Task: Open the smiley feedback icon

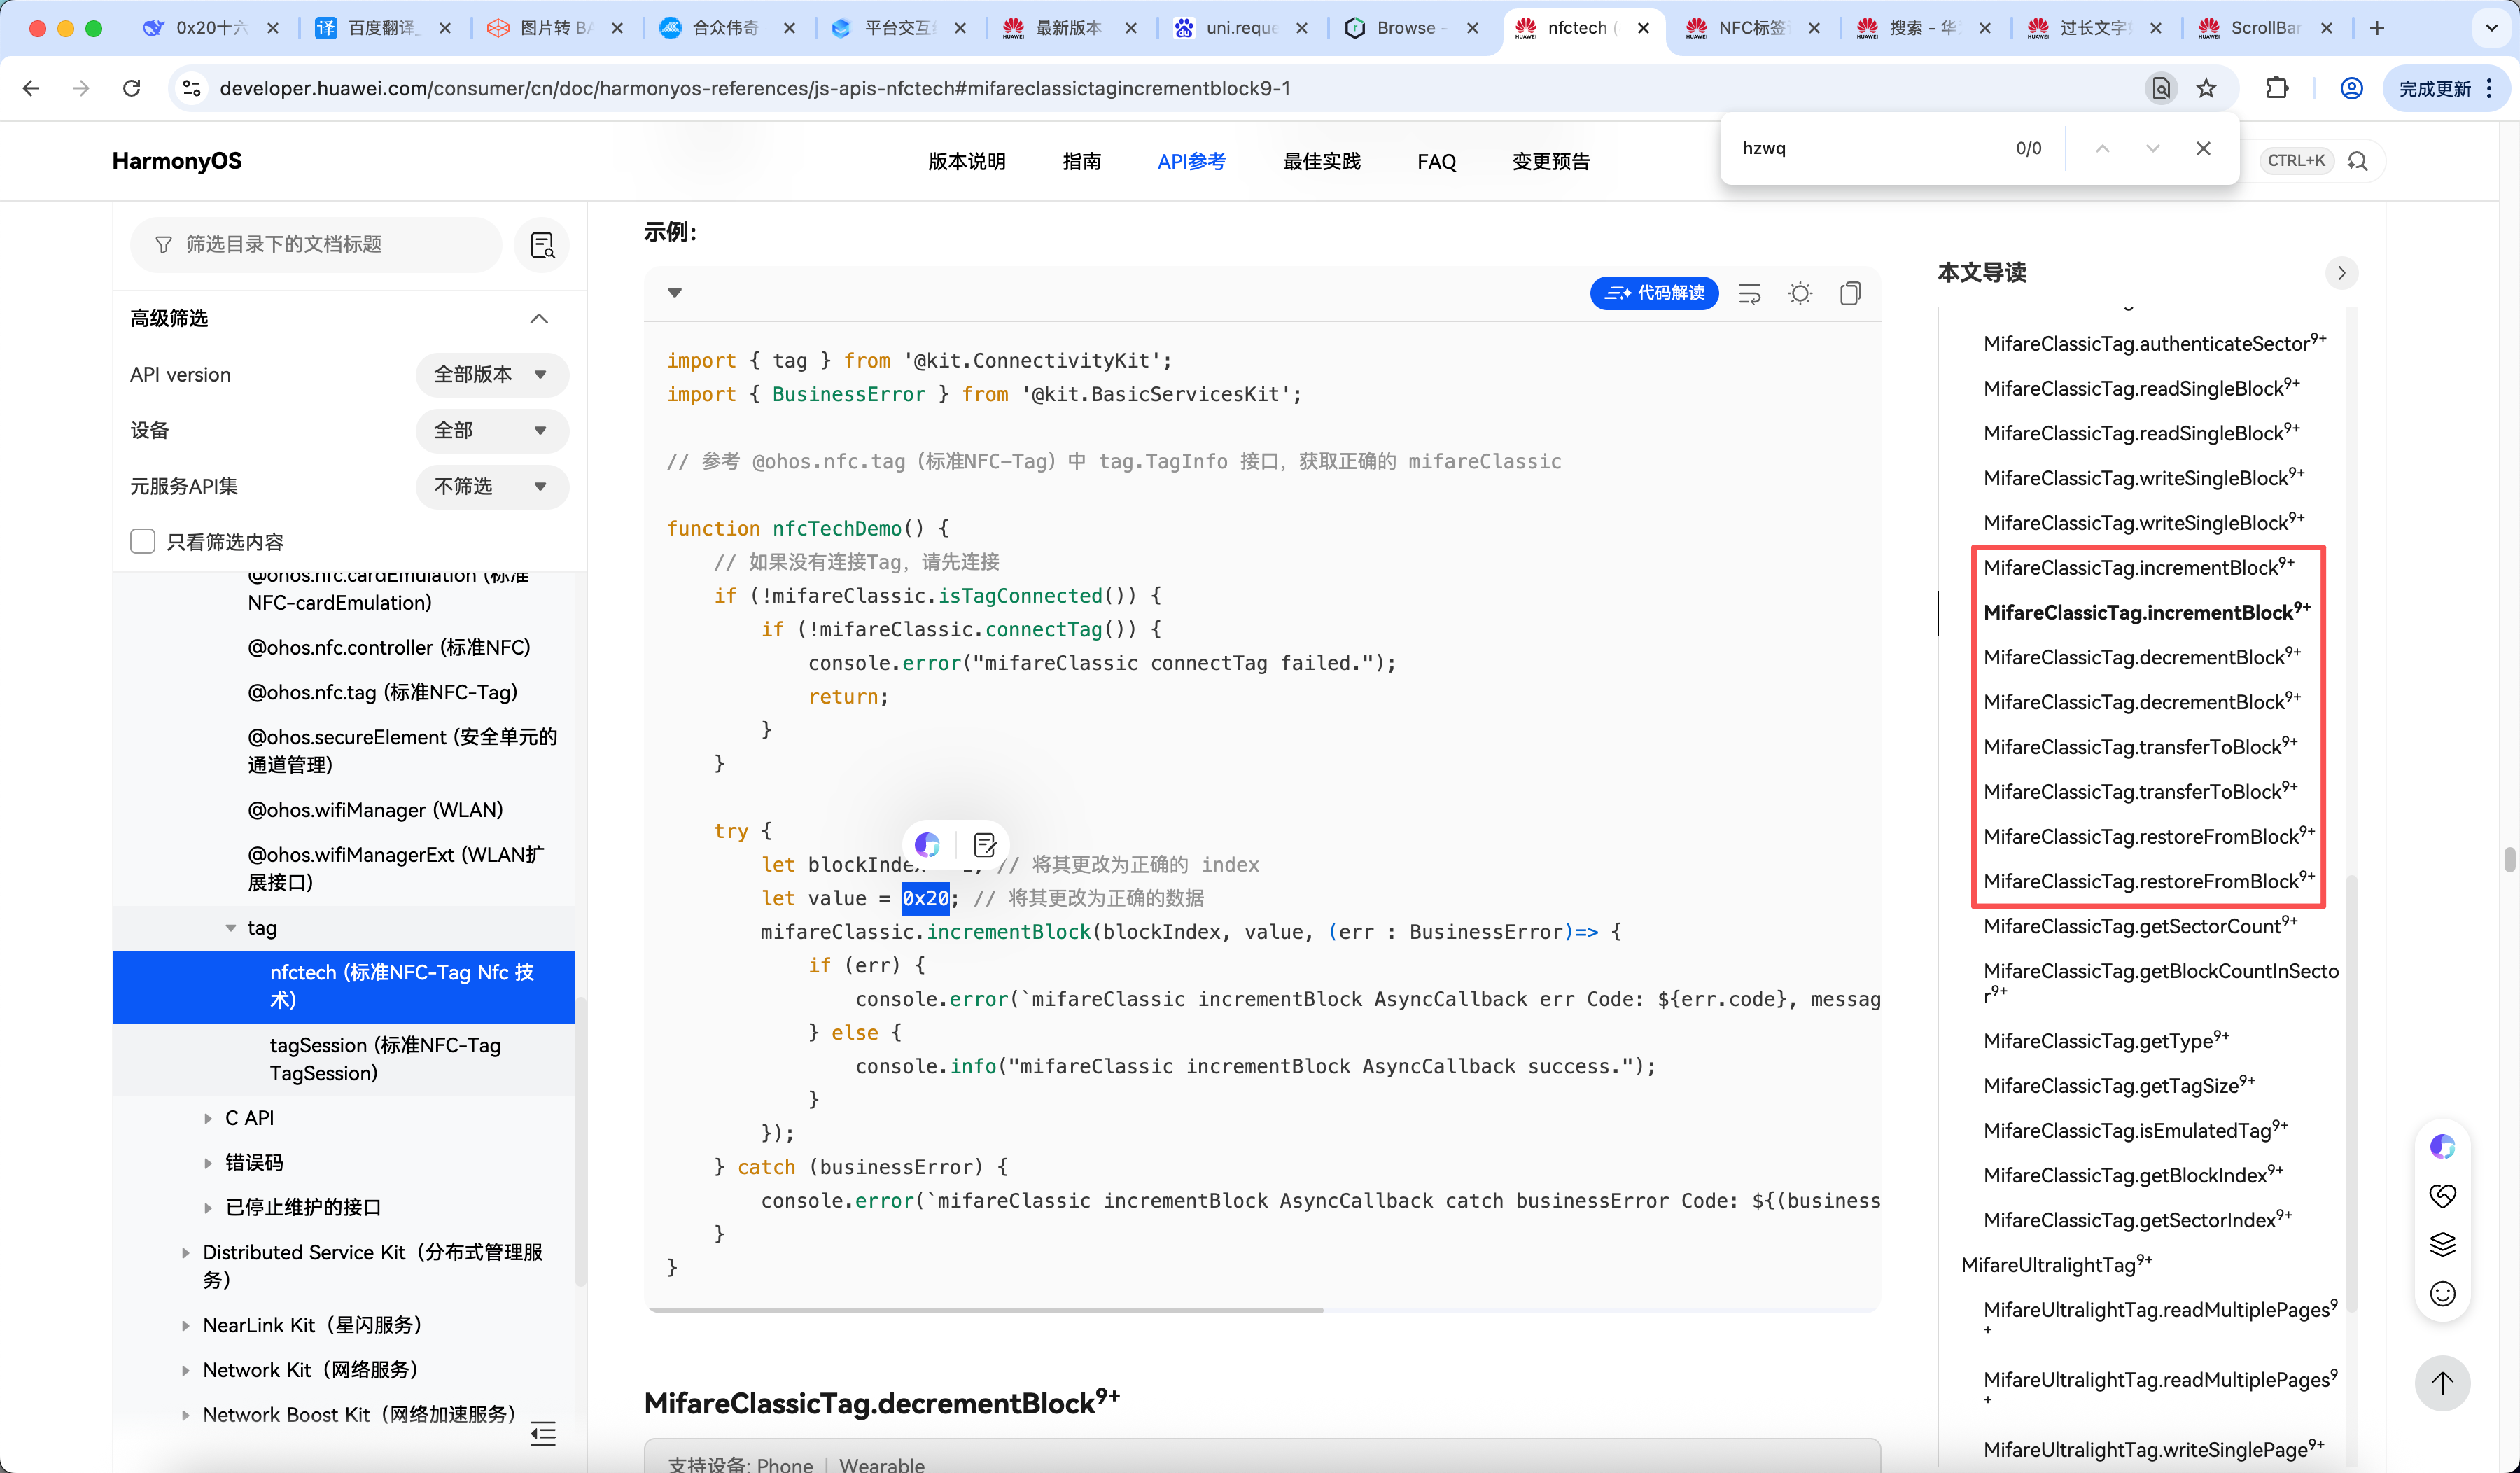Action: 2442,1294
